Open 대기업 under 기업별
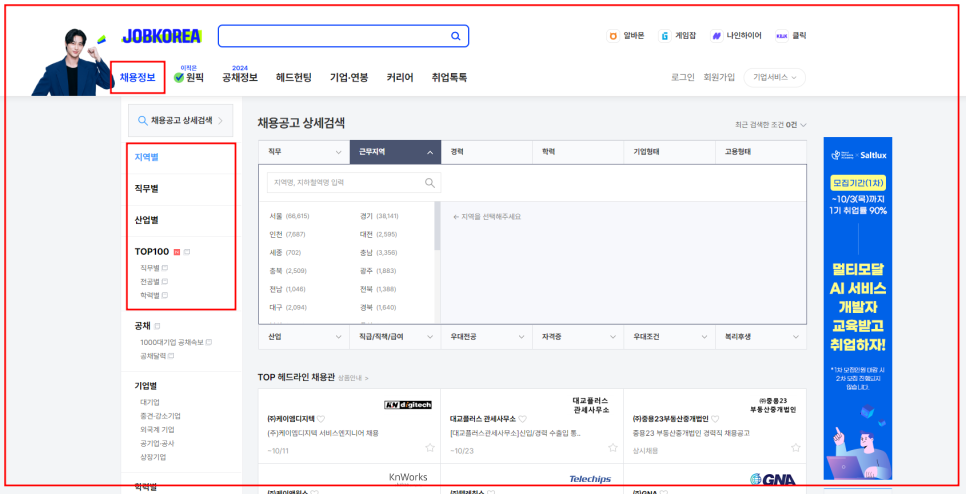The height and width of the screenshot is (494, 966). click(150, 402)
